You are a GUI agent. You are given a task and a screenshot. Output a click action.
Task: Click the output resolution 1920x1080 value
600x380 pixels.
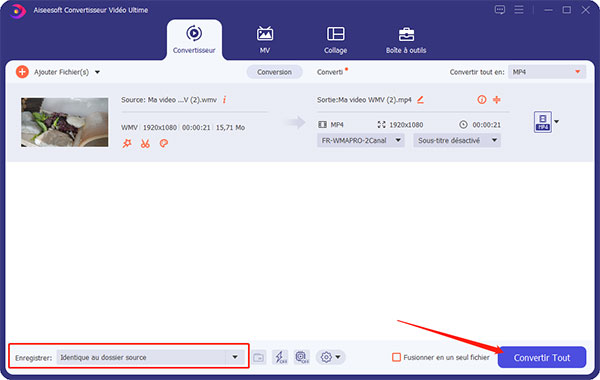[406, 125]
